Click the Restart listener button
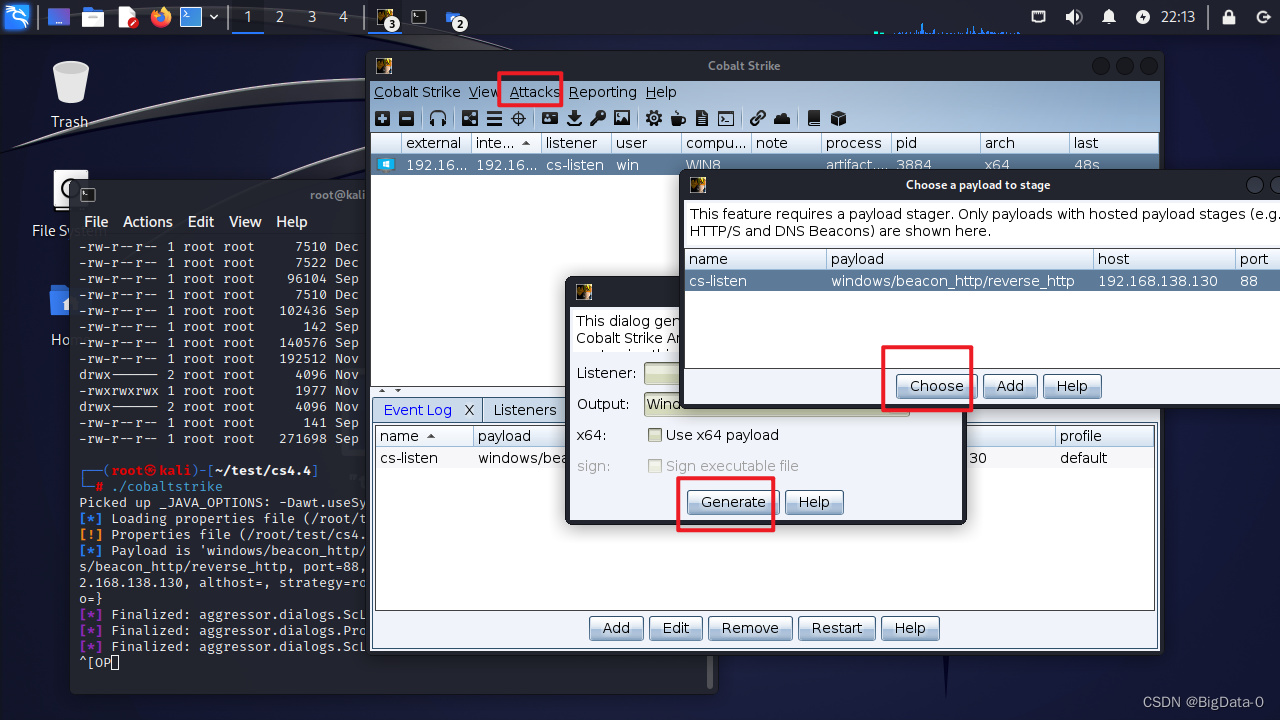 837,628
